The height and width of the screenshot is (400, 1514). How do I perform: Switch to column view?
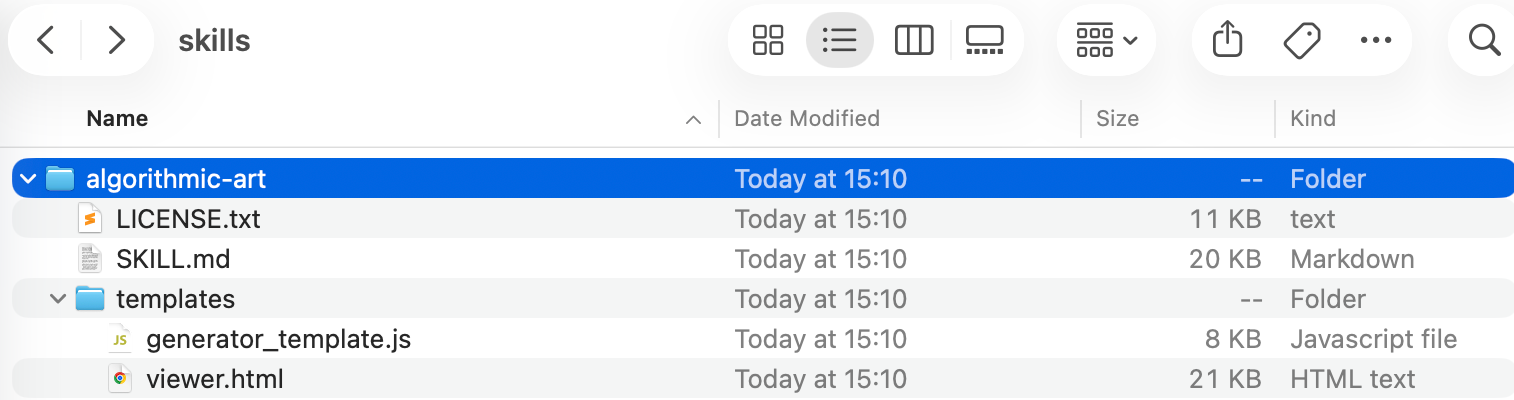click(913, 40)
